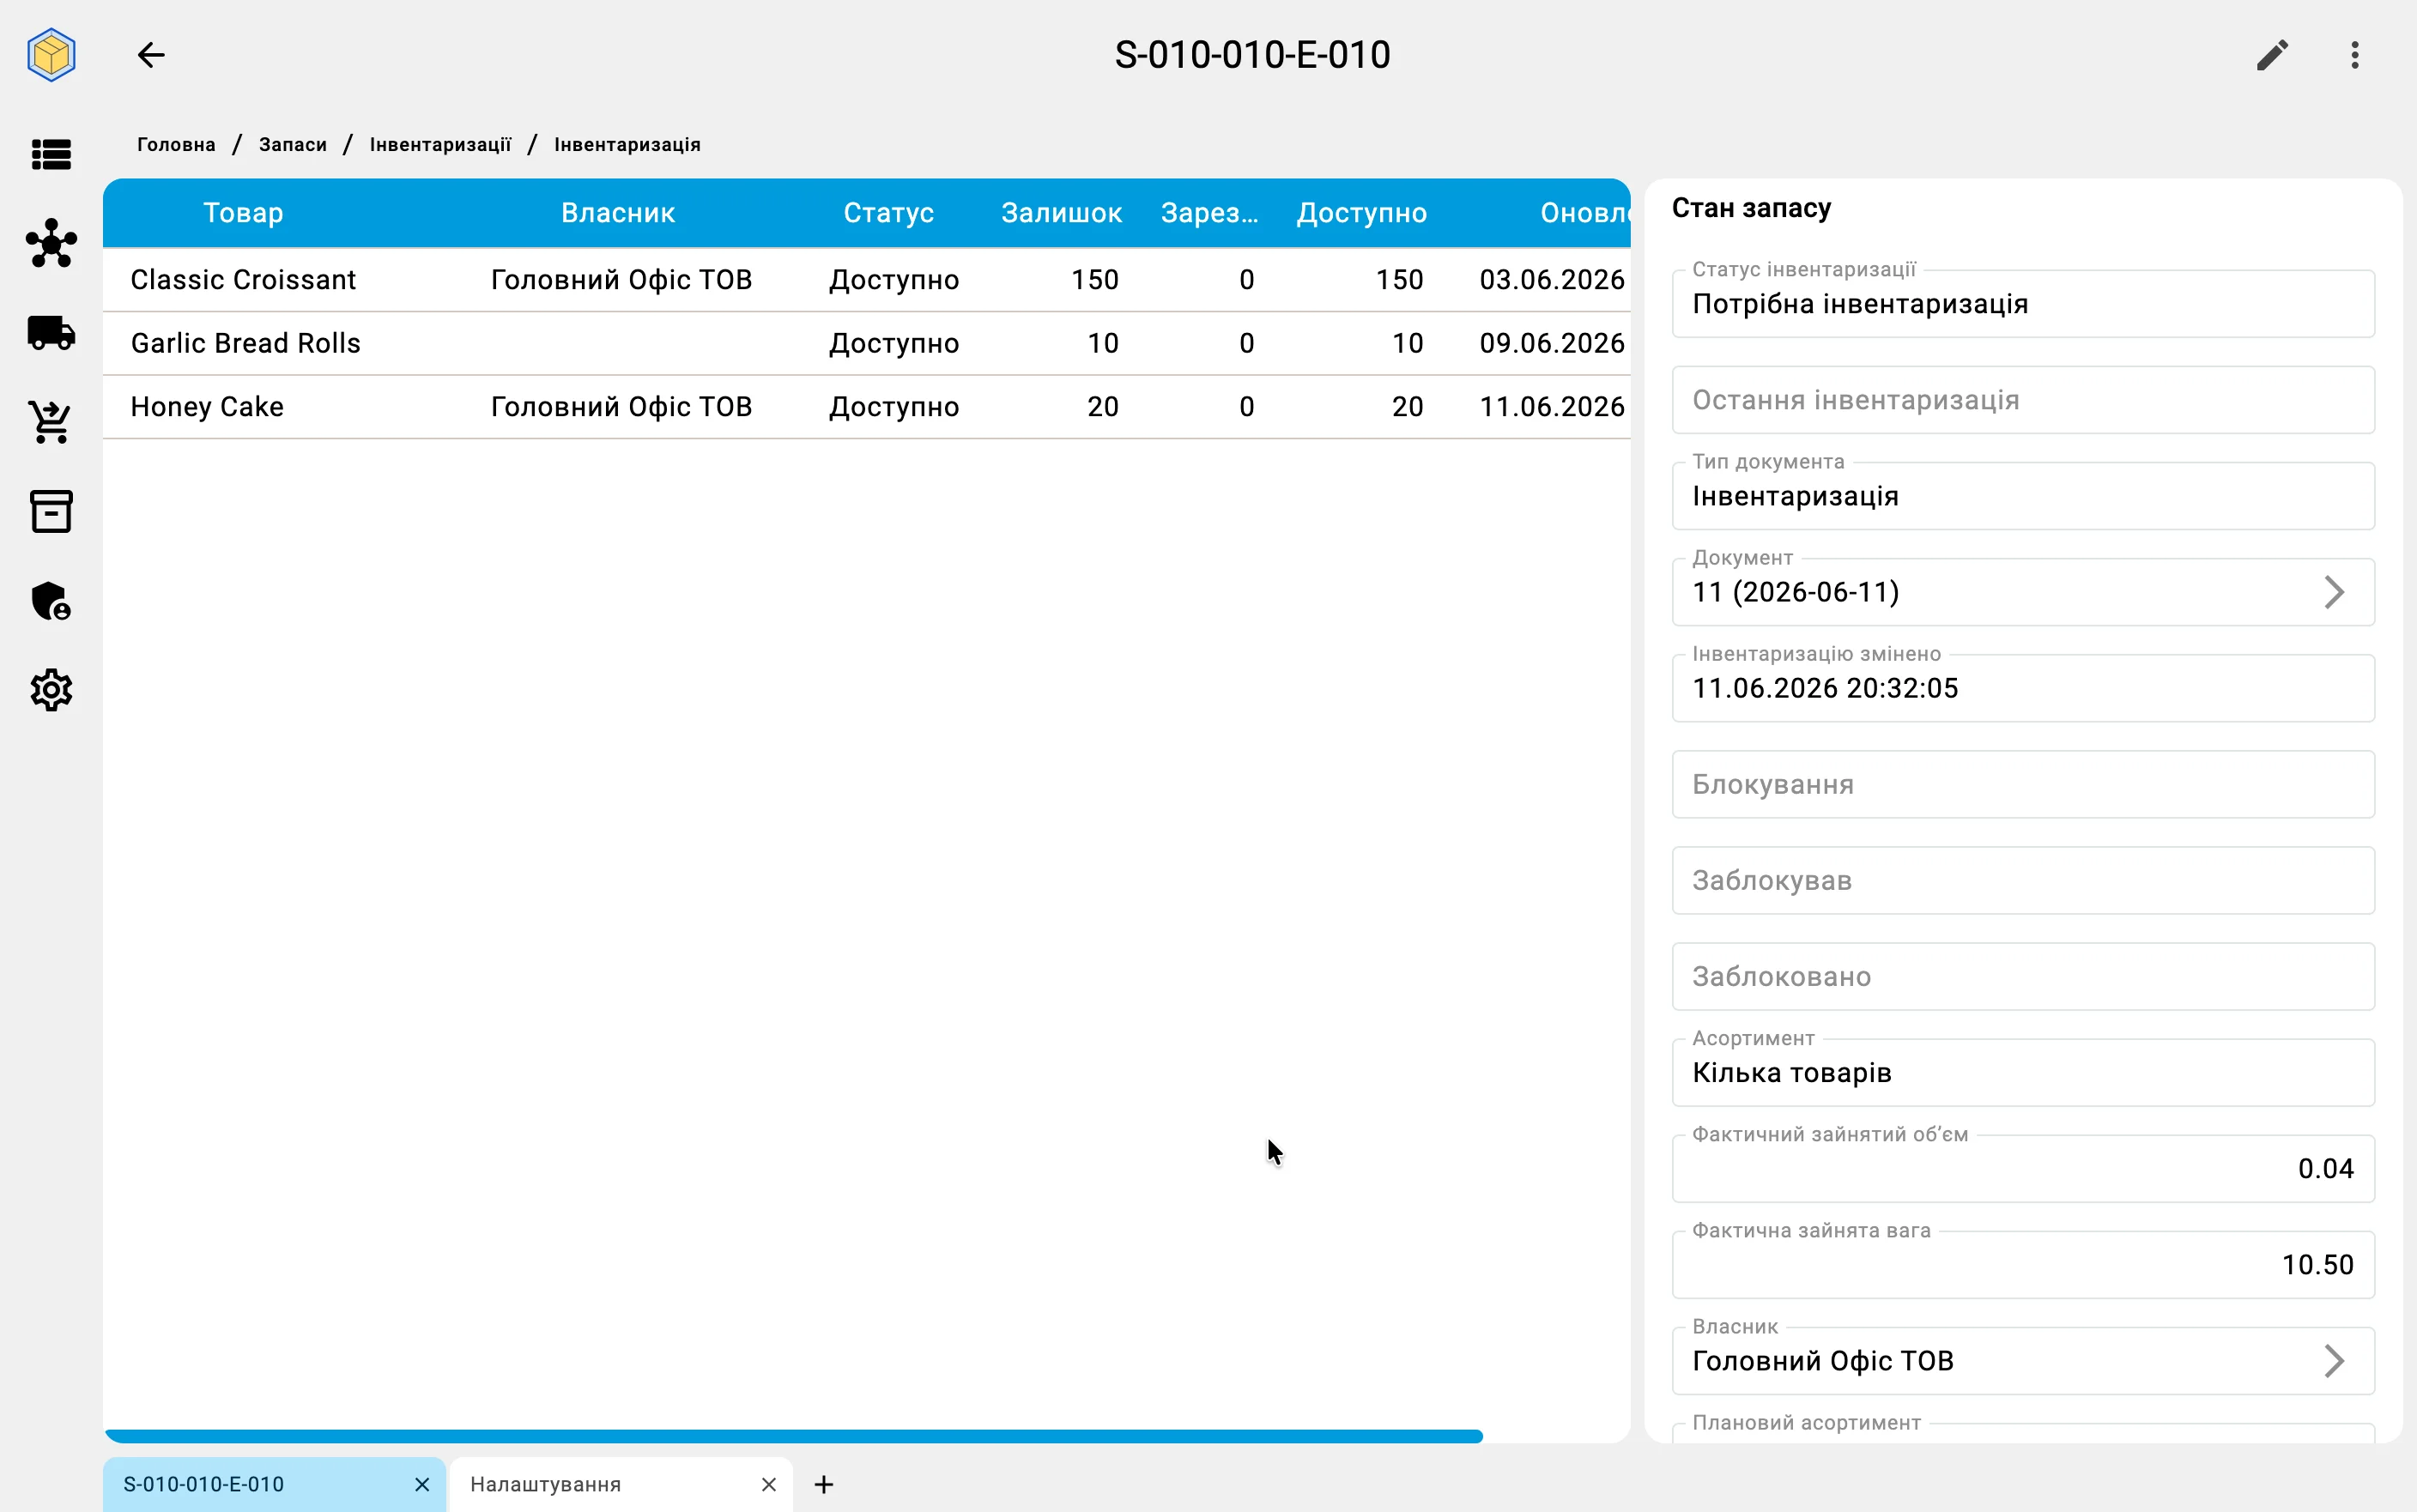Click the 11.06.2026 date cell
The height and width of the screenshot is (1512, 2417).
click(x=1552, y=407)
